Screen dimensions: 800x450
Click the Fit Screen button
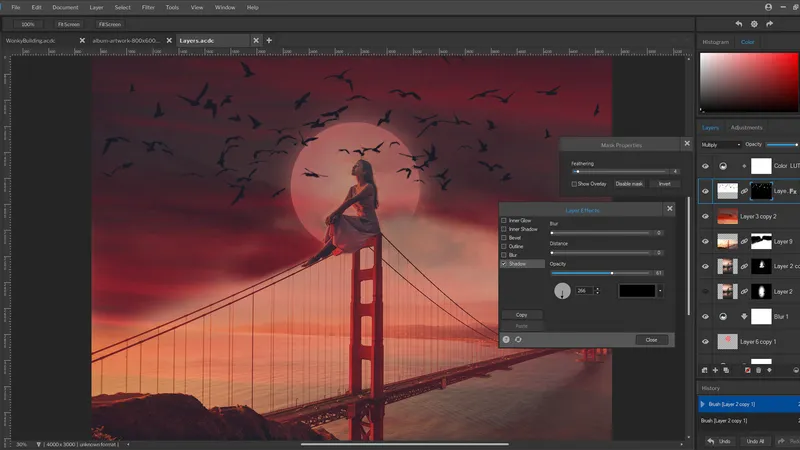click(x=68, y=24)
